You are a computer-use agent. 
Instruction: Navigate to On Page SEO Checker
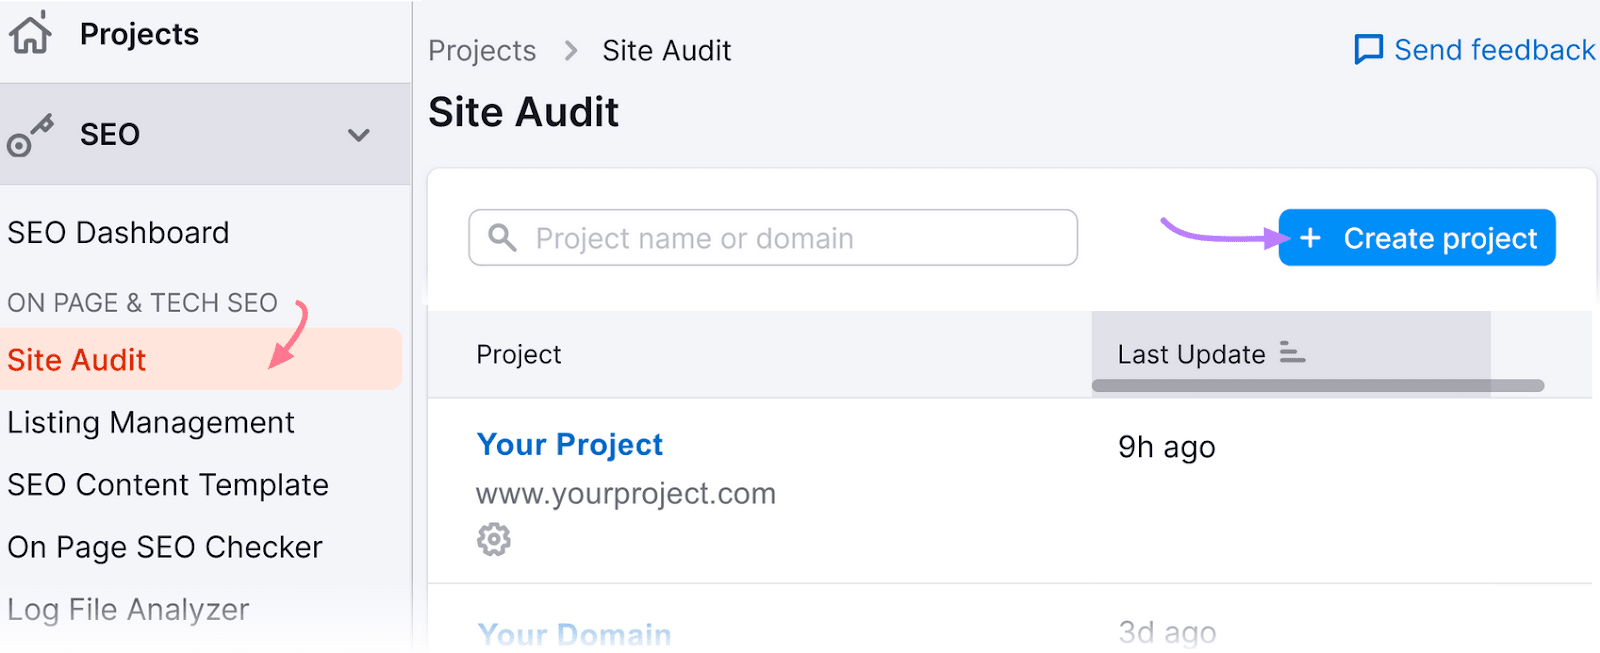tap(164, 547)
